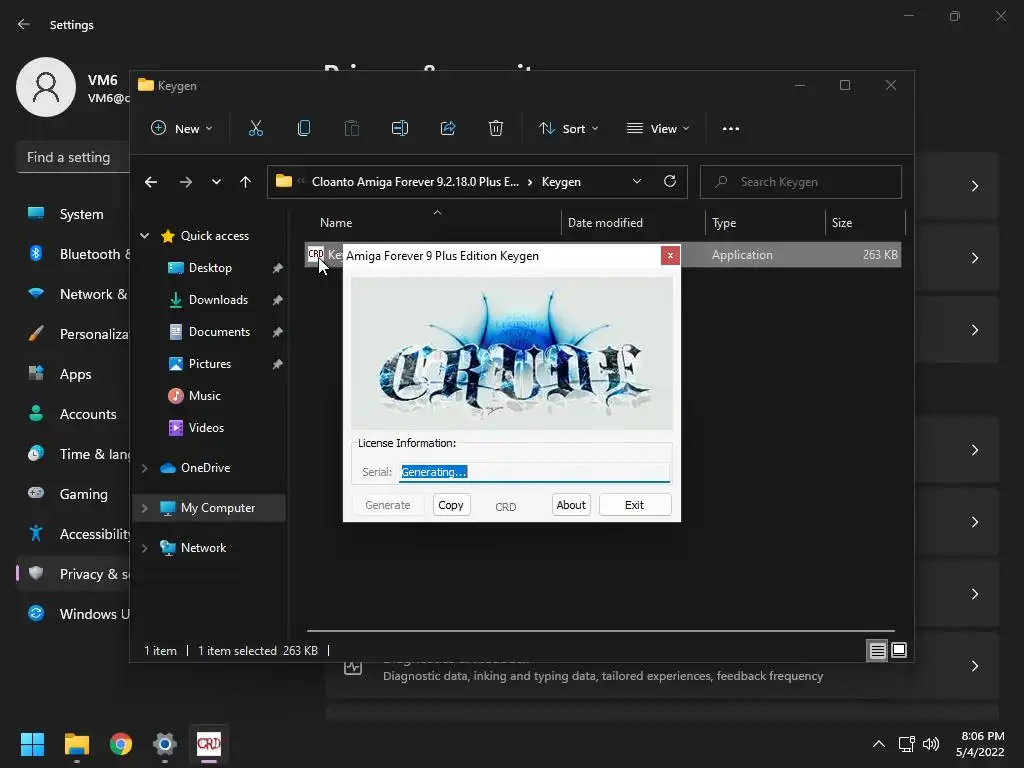The height and width of the screenshot is (768, 1024).
Task: Click the Search Keygen box
Action: pos(801,182)
